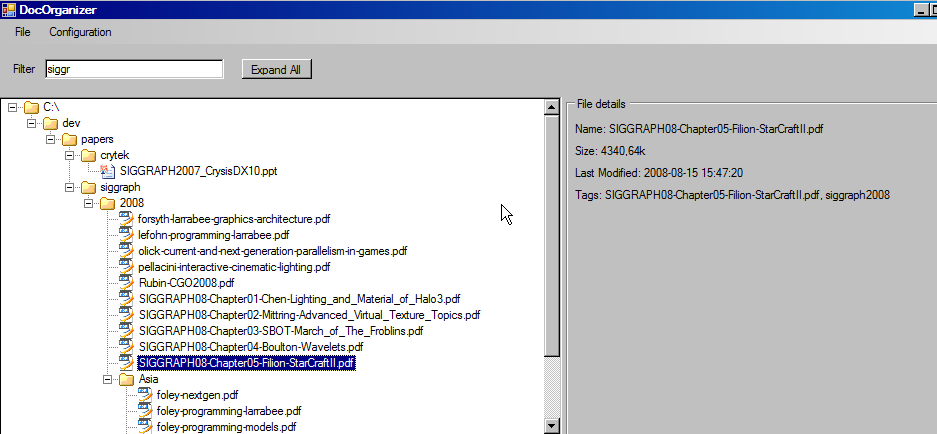
Task: Collapse the 2008 folder node
Action: pos(89,203)
